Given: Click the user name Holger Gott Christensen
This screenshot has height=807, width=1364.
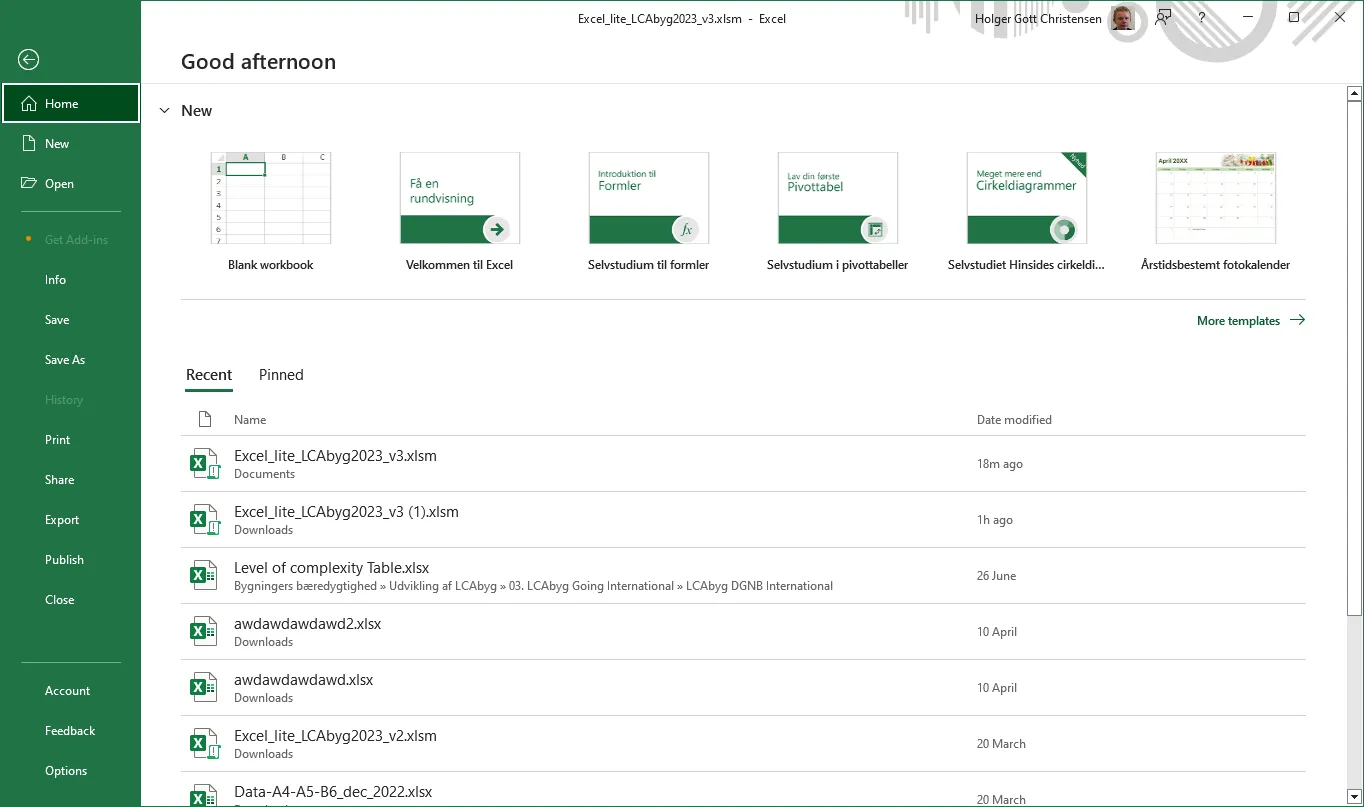Looking at the screenshot, I should tap(1038, 19).
